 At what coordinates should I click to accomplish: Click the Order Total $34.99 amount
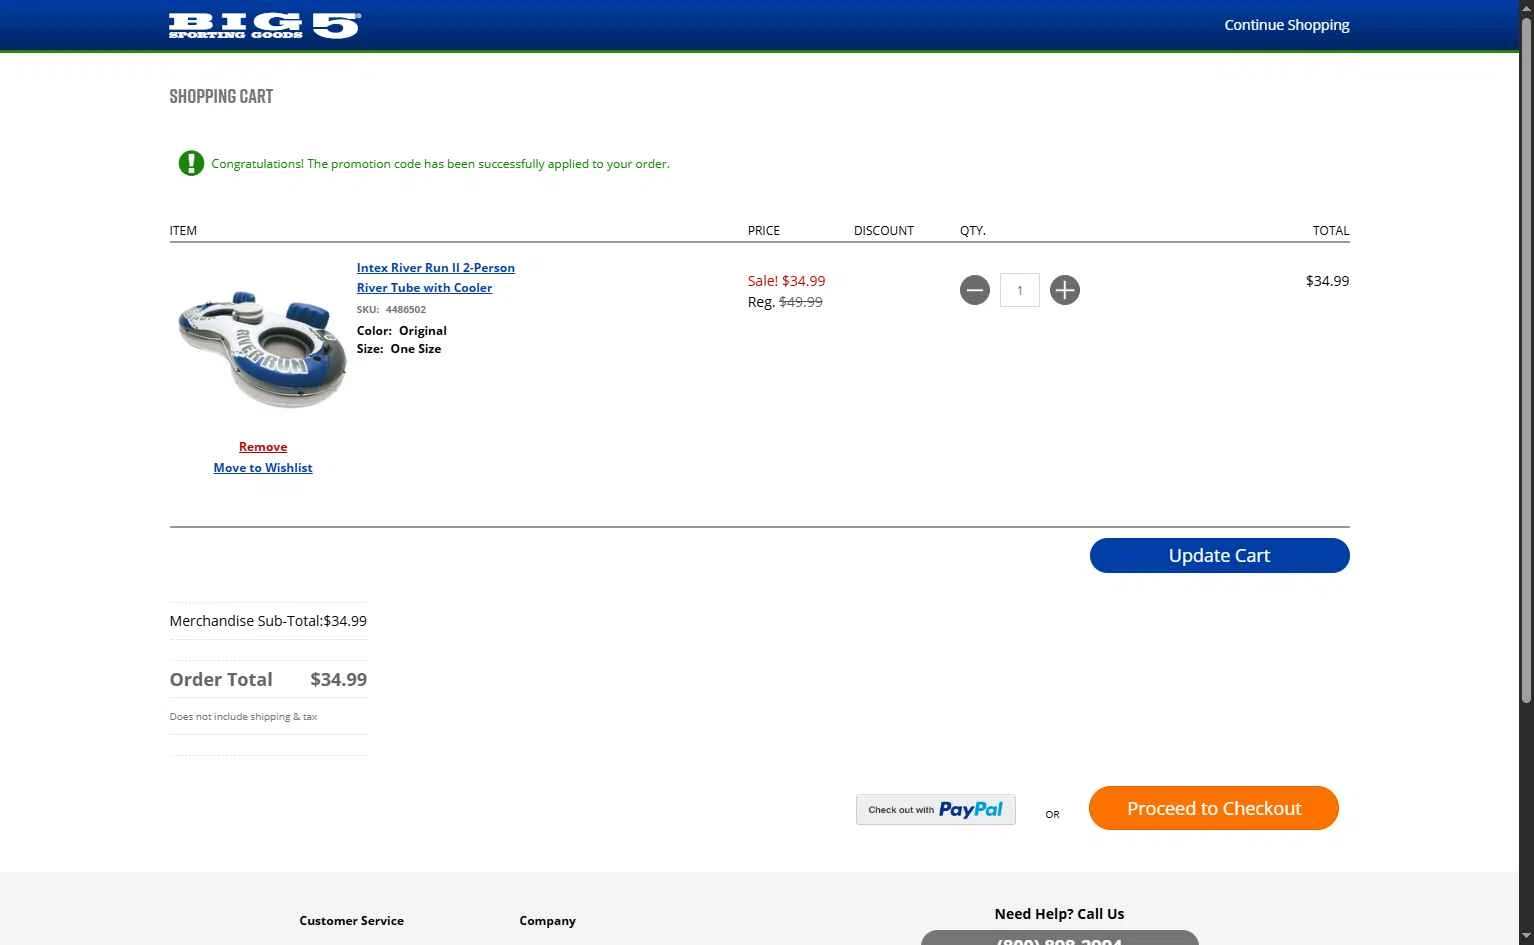tap(339, 680)
